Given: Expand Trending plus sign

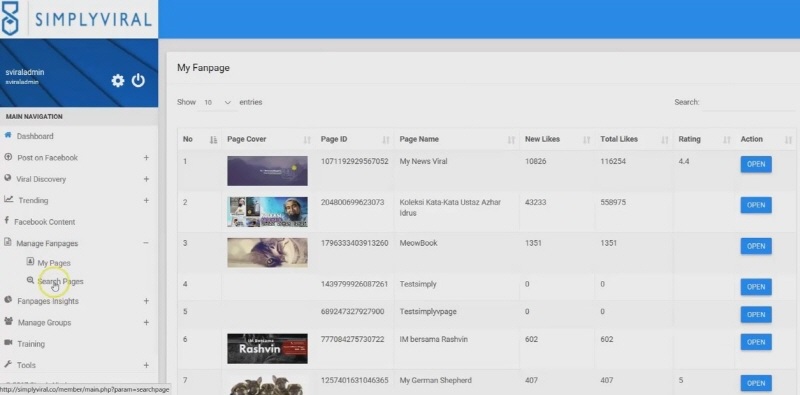Looking at the screenshot, I should (146, 200).
